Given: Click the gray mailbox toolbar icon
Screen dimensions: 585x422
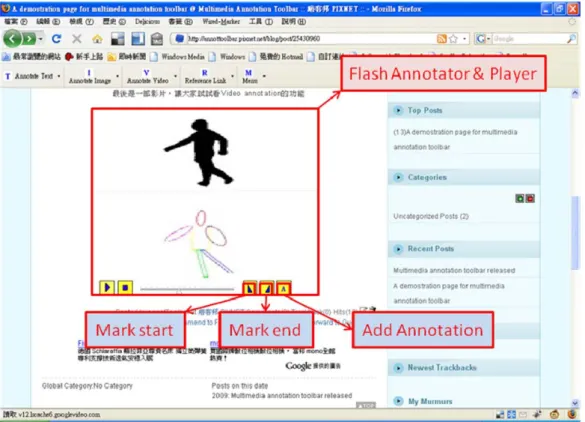Looking at the screenshot, I should tap(157, 38).
